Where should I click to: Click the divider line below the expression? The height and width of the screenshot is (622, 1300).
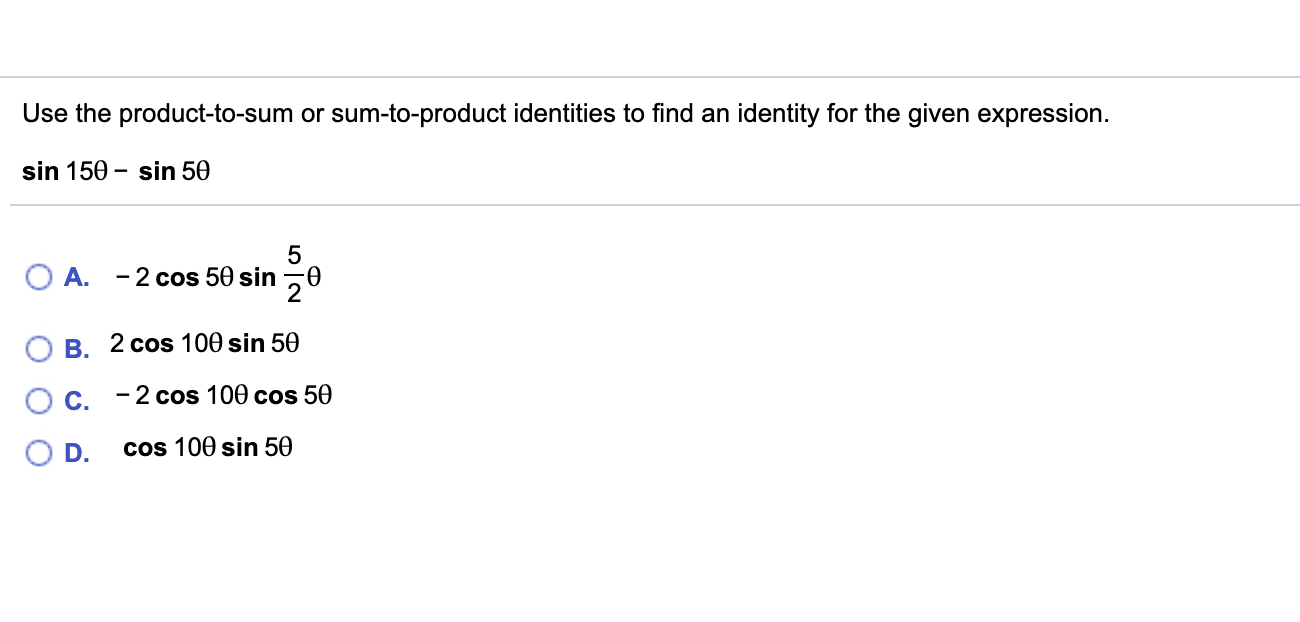pos(650,206)
